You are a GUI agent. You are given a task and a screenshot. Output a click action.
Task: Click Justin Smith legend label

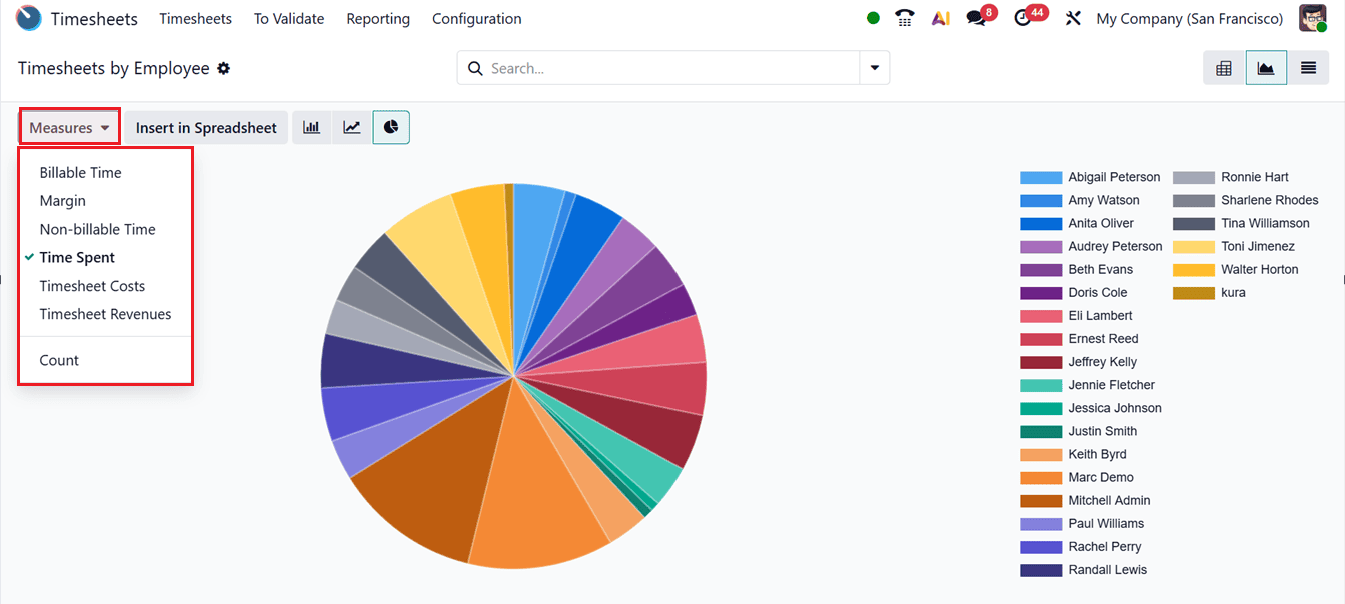1102,431
